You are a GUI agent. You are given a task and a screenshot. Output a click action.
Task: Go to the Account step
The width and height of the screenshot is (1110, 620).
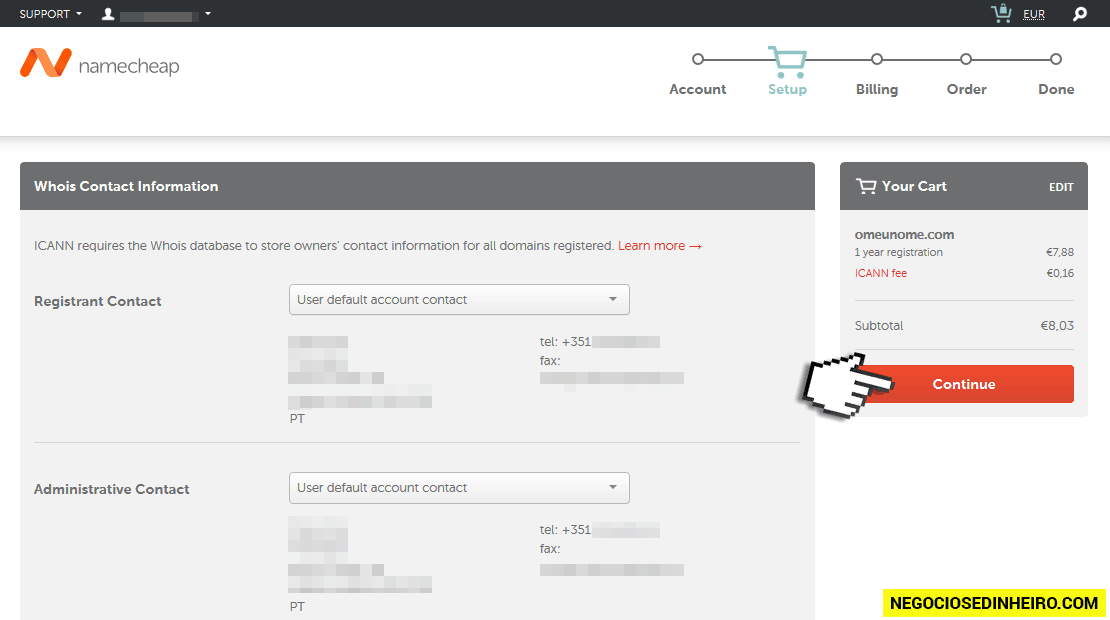697,89
